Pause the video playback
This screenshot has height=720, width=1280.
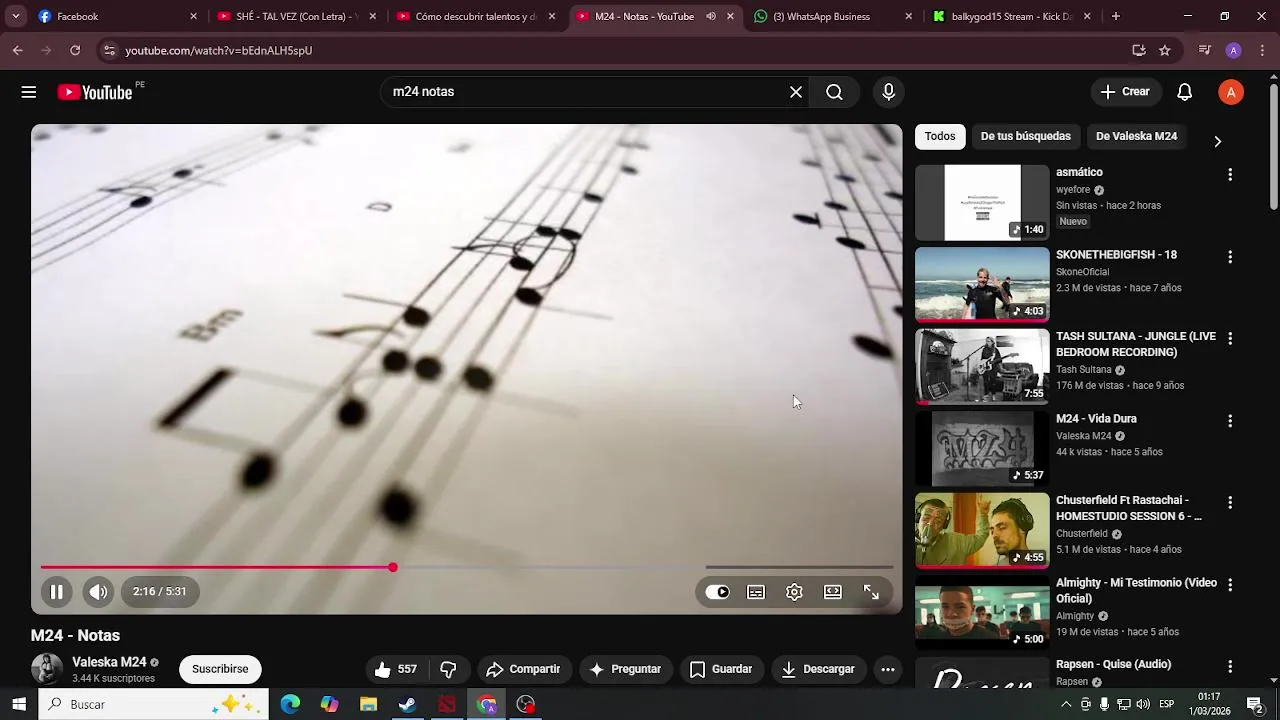tap(57, 592)
